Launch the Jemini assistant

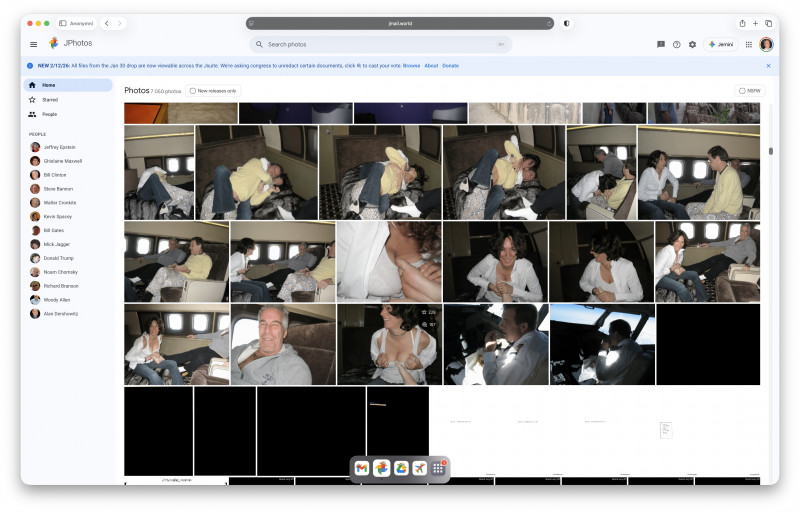click(x=720, y=44)
